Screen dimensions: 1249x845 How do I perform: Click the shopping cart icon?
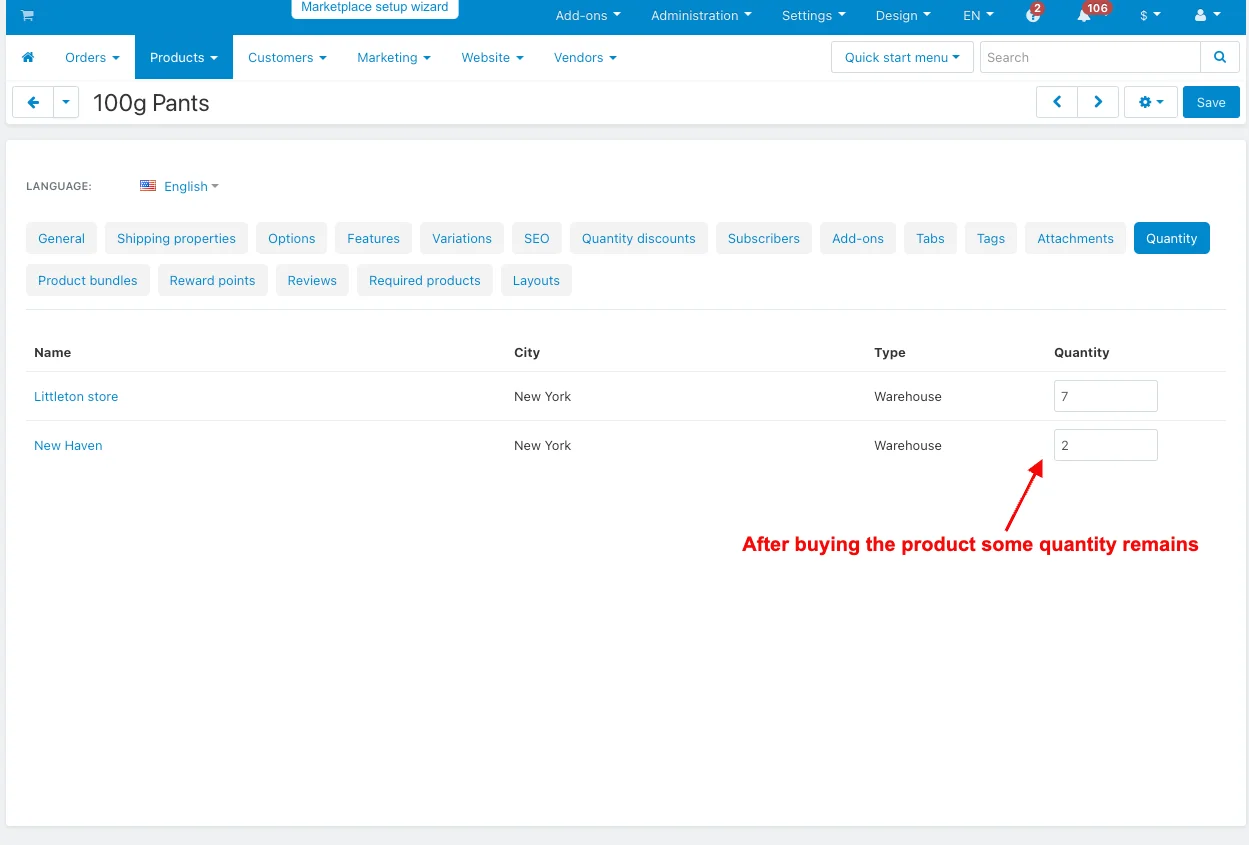27,16
